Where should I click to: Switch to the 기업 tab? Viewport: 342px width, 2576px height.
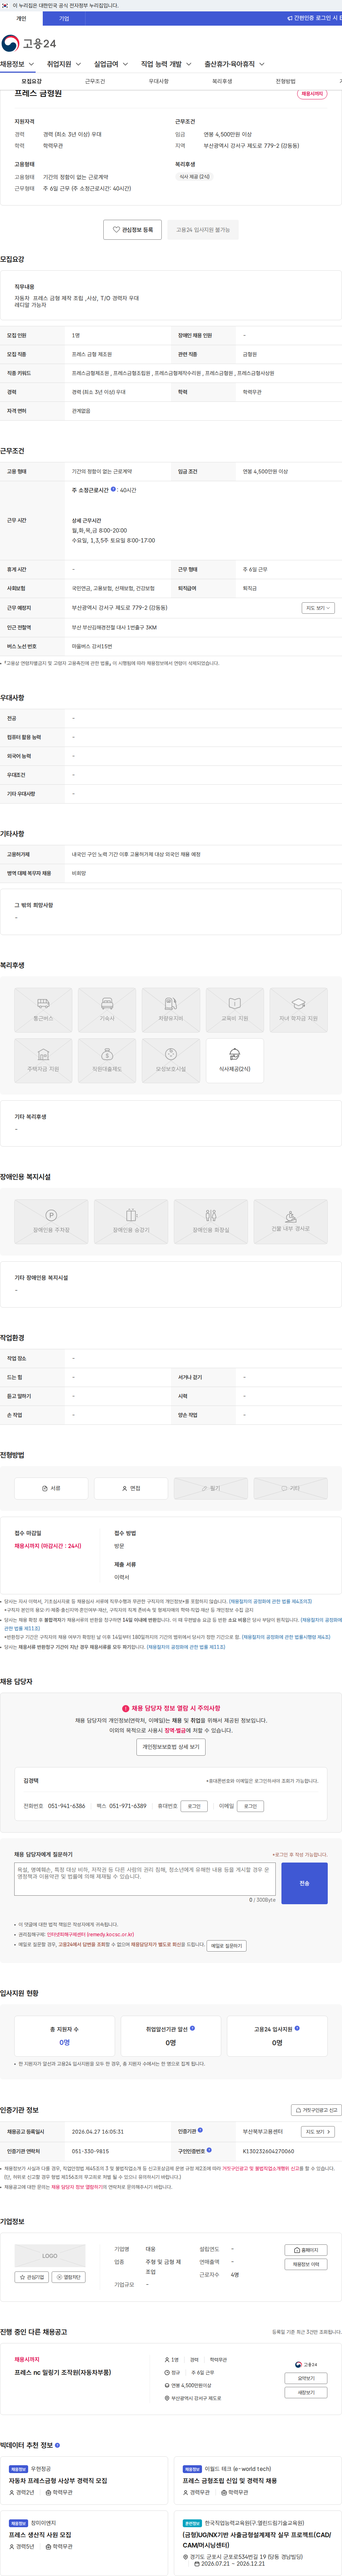(64, 18)
